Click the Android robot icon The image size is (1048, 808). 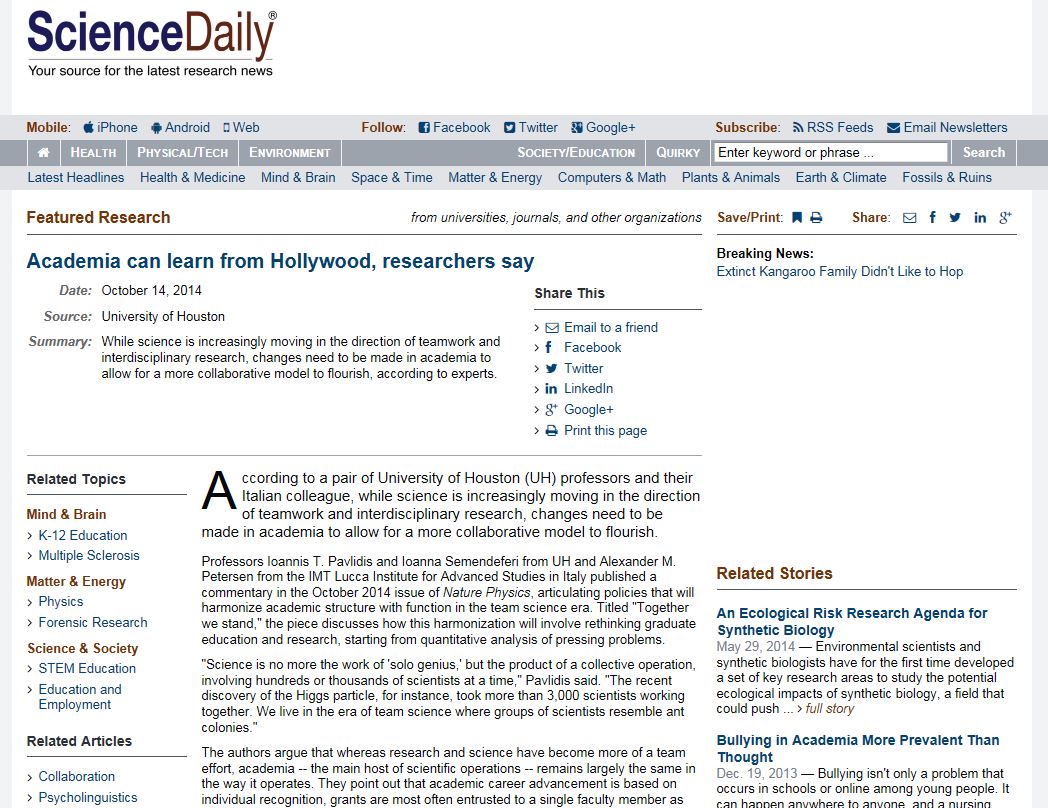coord(156,128)
